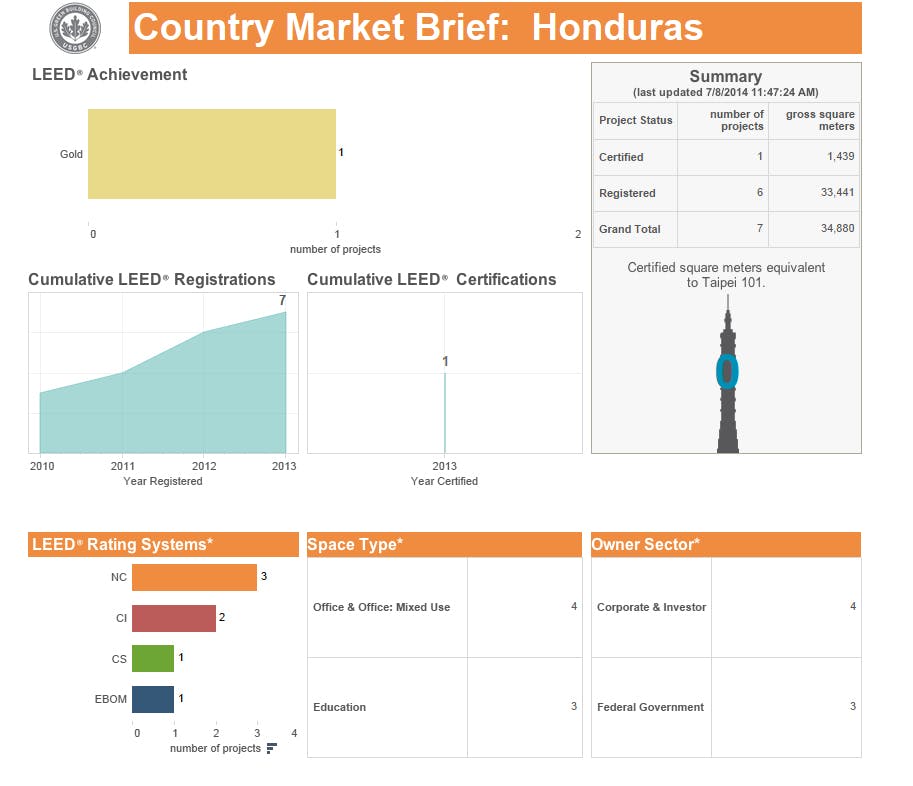
Task: Select the Gold achievement bar
Action: click(x=211, y=154)
